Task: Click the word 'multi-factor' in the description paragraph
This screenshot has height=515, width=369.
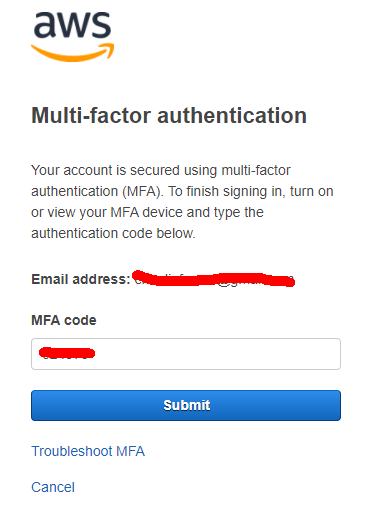Action: (256, 170)
